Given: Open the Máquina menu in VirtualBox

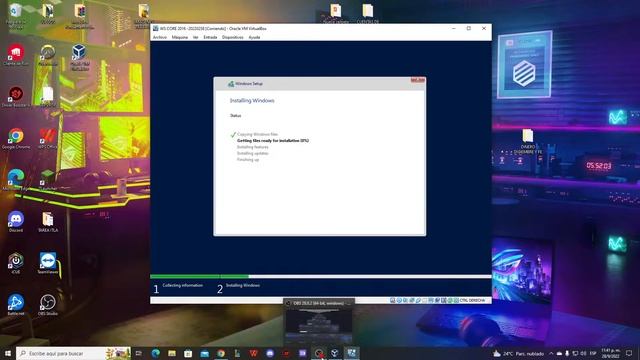Looking at the screenshot, I should pos(180,37).
